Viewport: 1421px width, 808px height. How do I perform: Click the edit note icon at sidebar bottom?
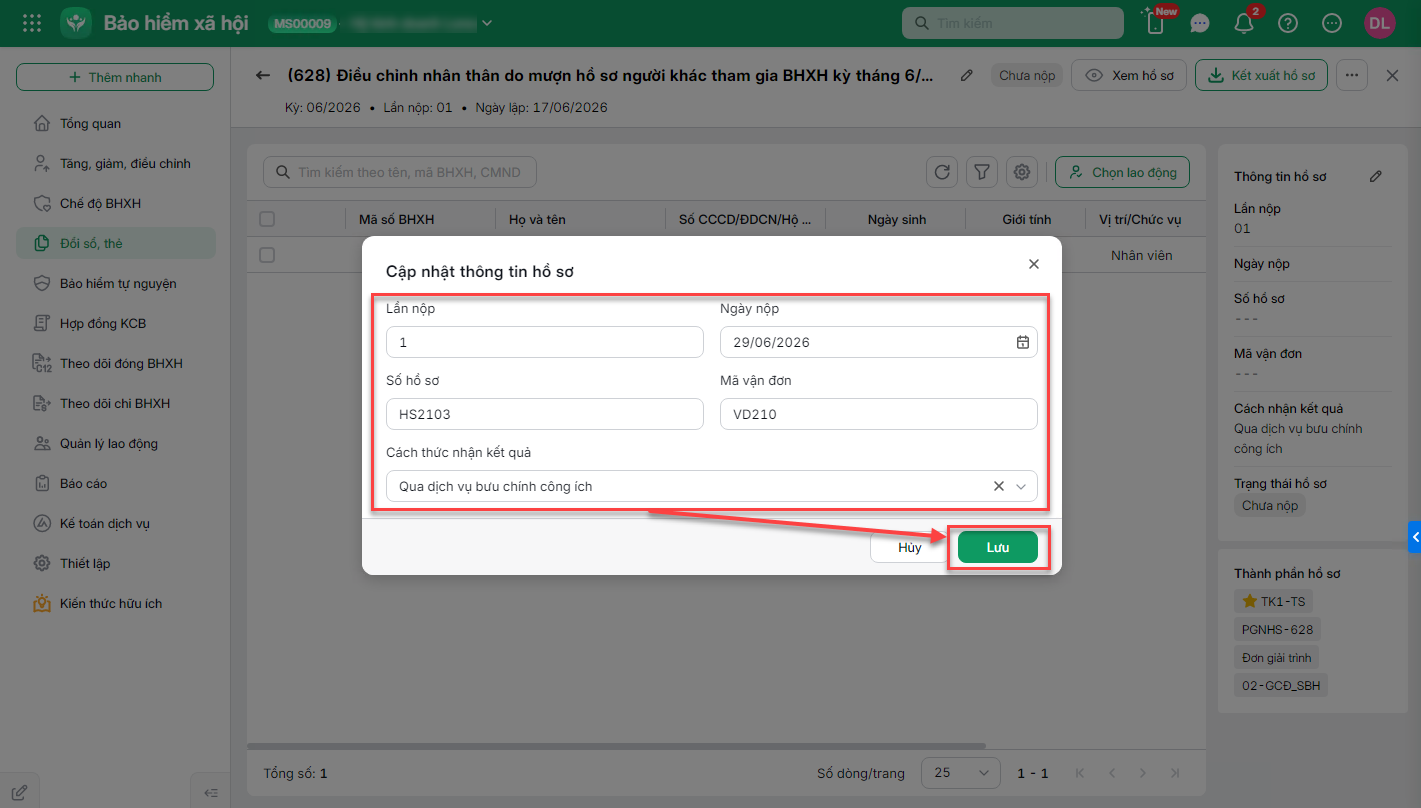coord(19,793)
